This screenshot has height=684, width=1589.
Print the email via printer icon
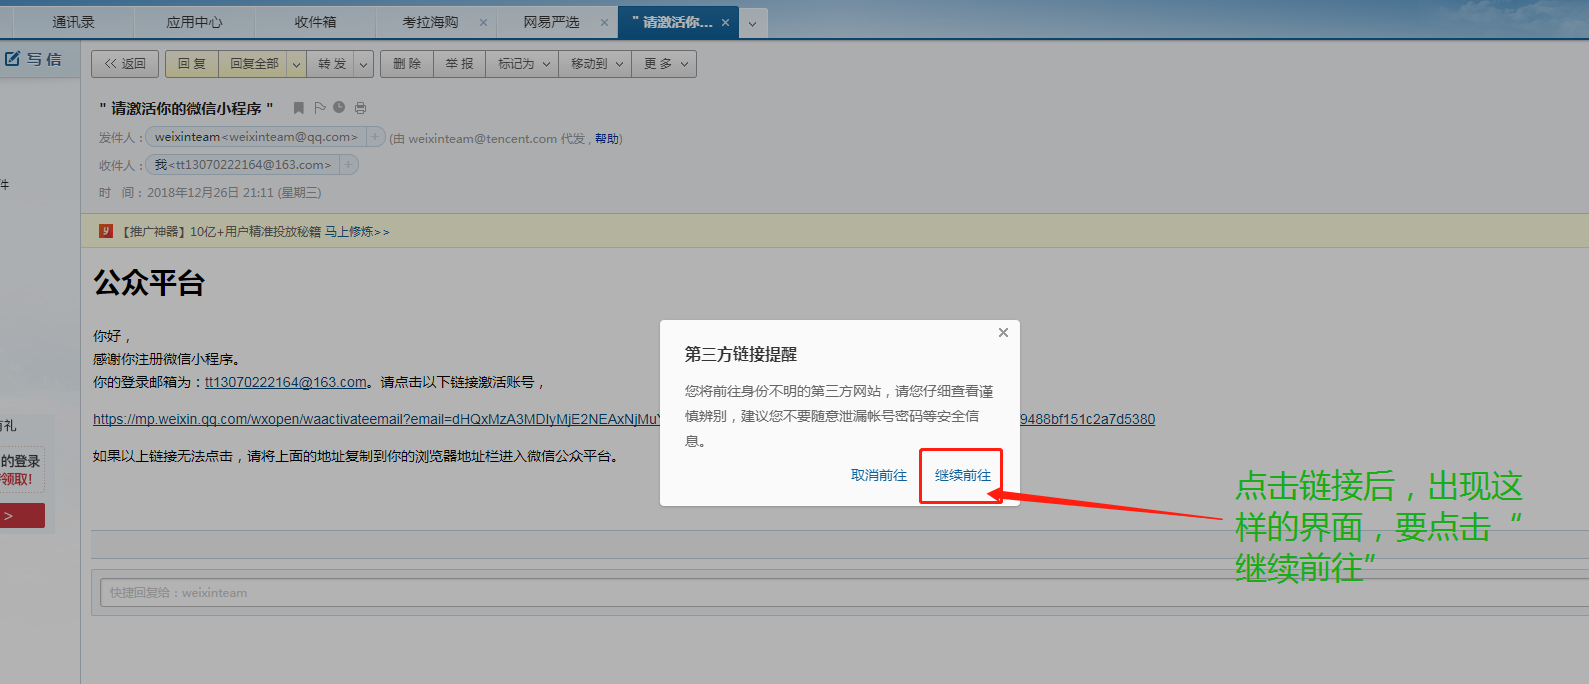click(x=360, y=108)
